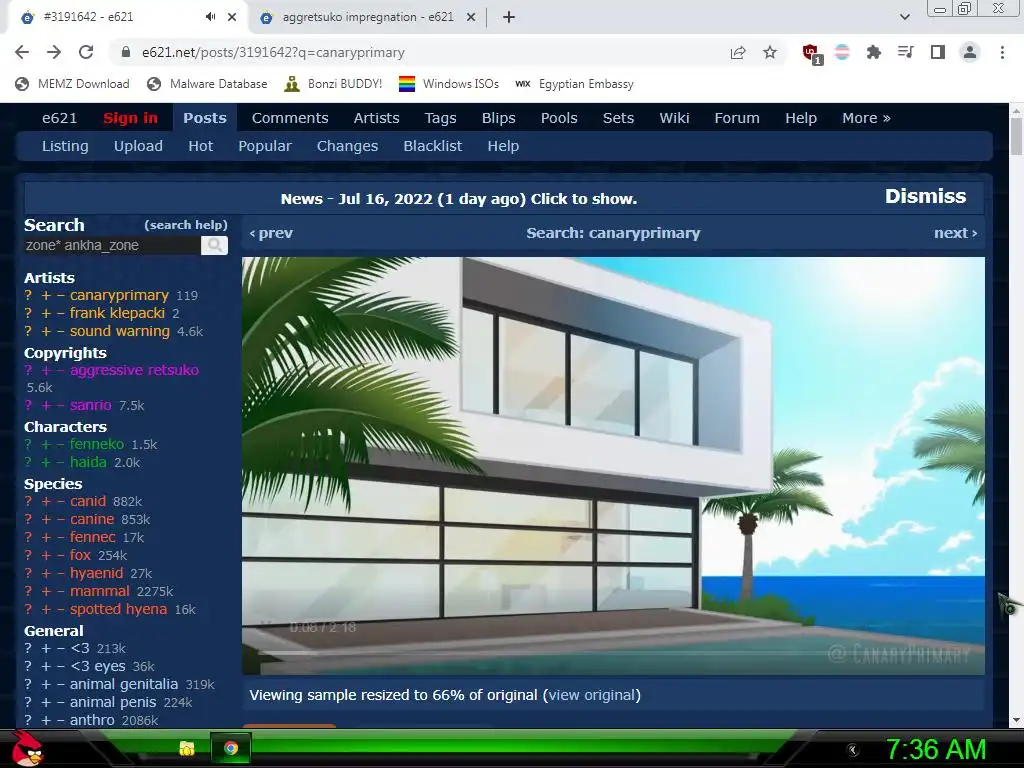The width and height of the screenshot is (1024, 768).
Task: Submit the search with the magnifier button
Action: click(x=214, y=246)
